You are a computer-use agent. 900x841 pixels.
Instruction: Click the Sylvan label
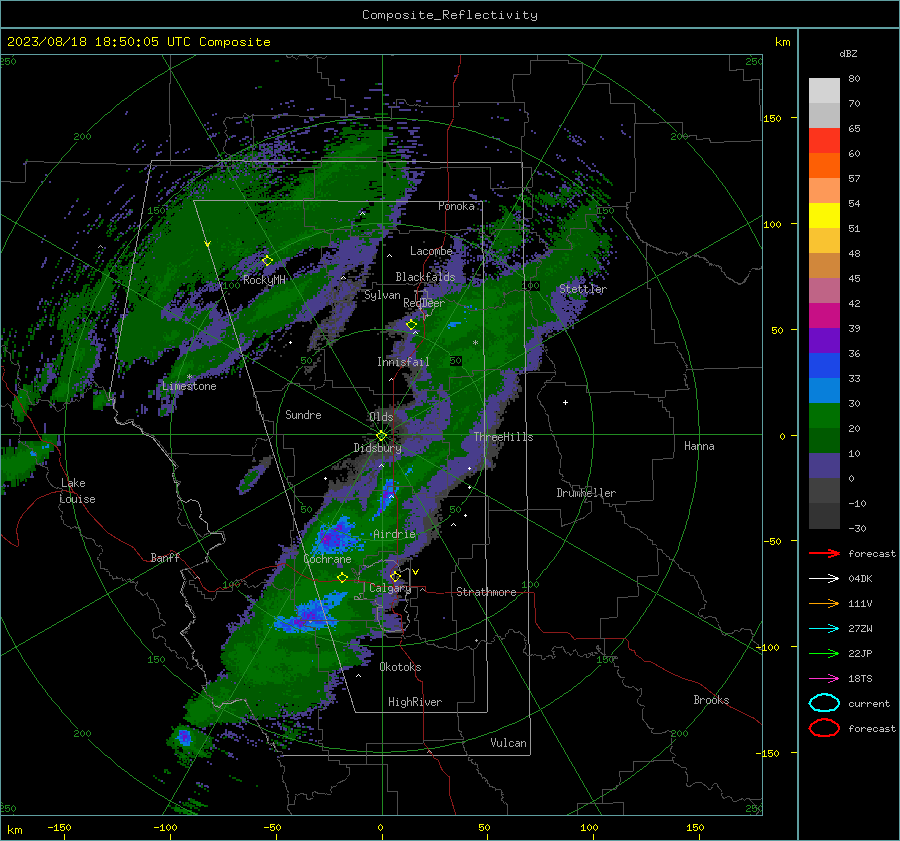point(382,295)
